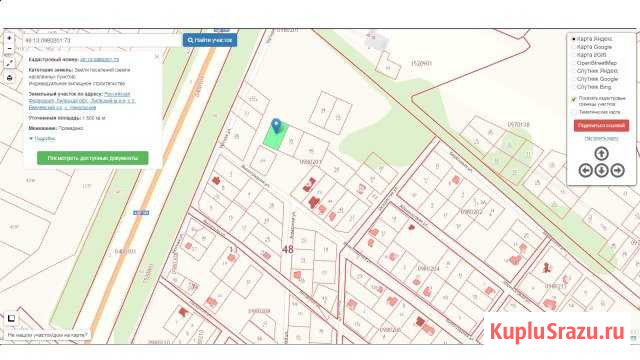Click the green Посмотреть доступные документы button
The width and height of the screenshot is (640, 360).
(x=93, y=158)
